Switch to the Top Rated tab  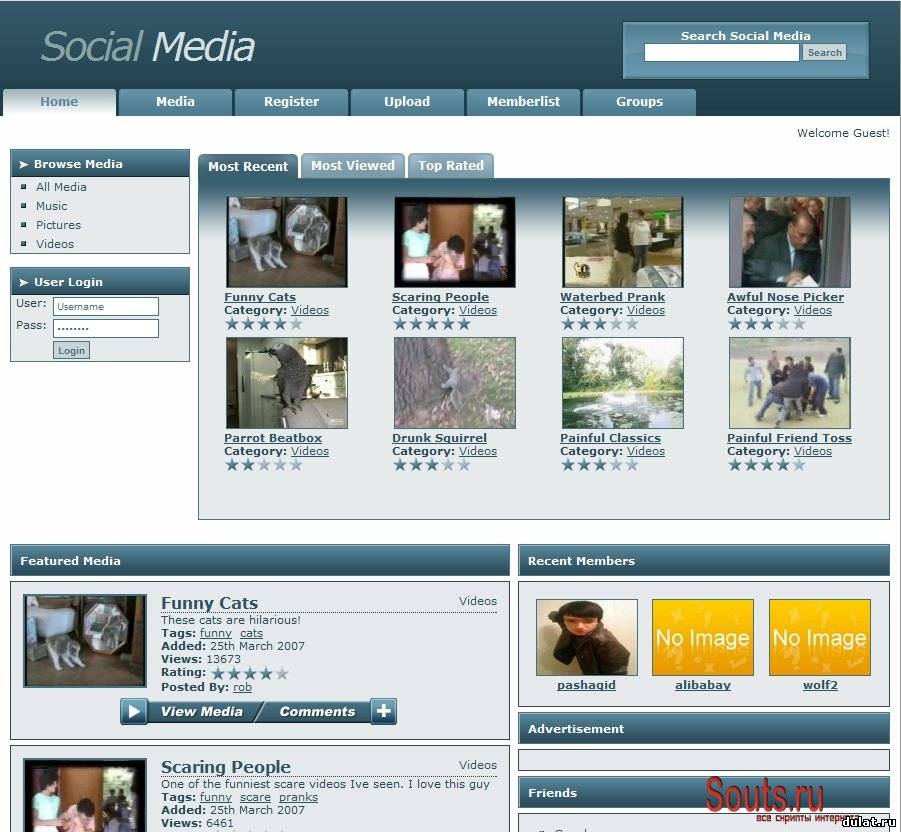(x=450, y=166)
